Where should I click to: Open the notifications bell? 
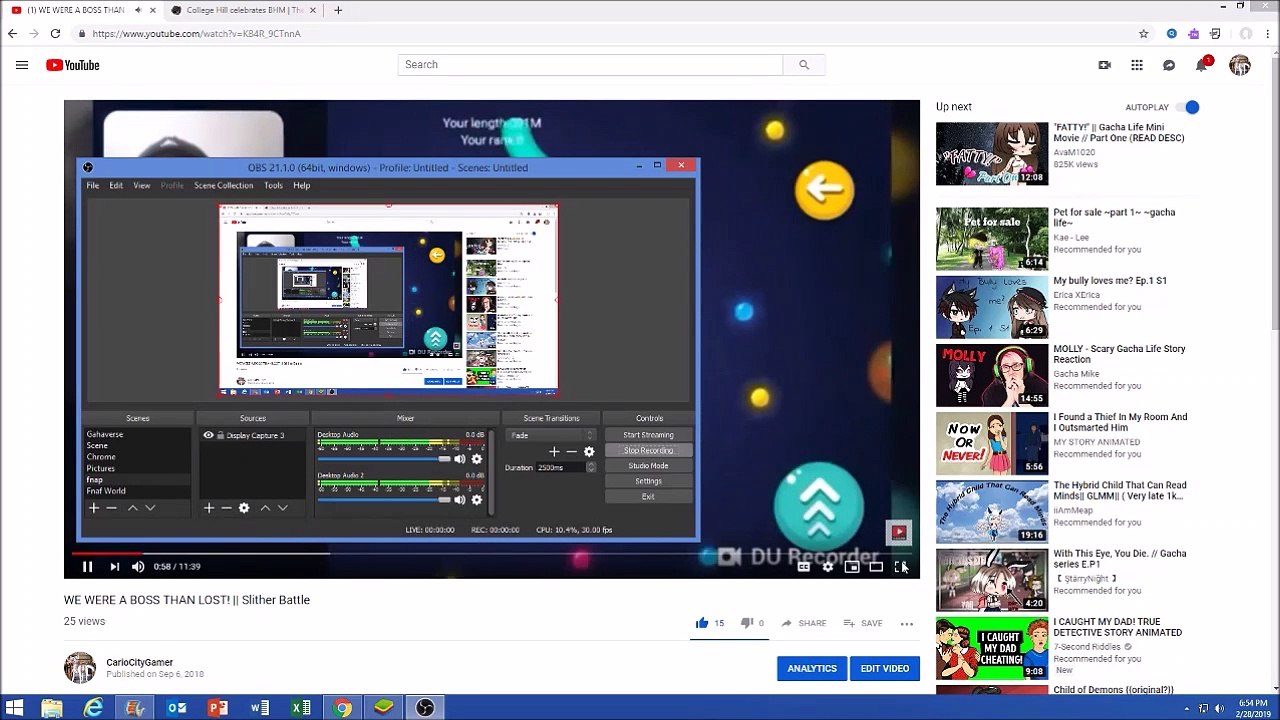1202,65
